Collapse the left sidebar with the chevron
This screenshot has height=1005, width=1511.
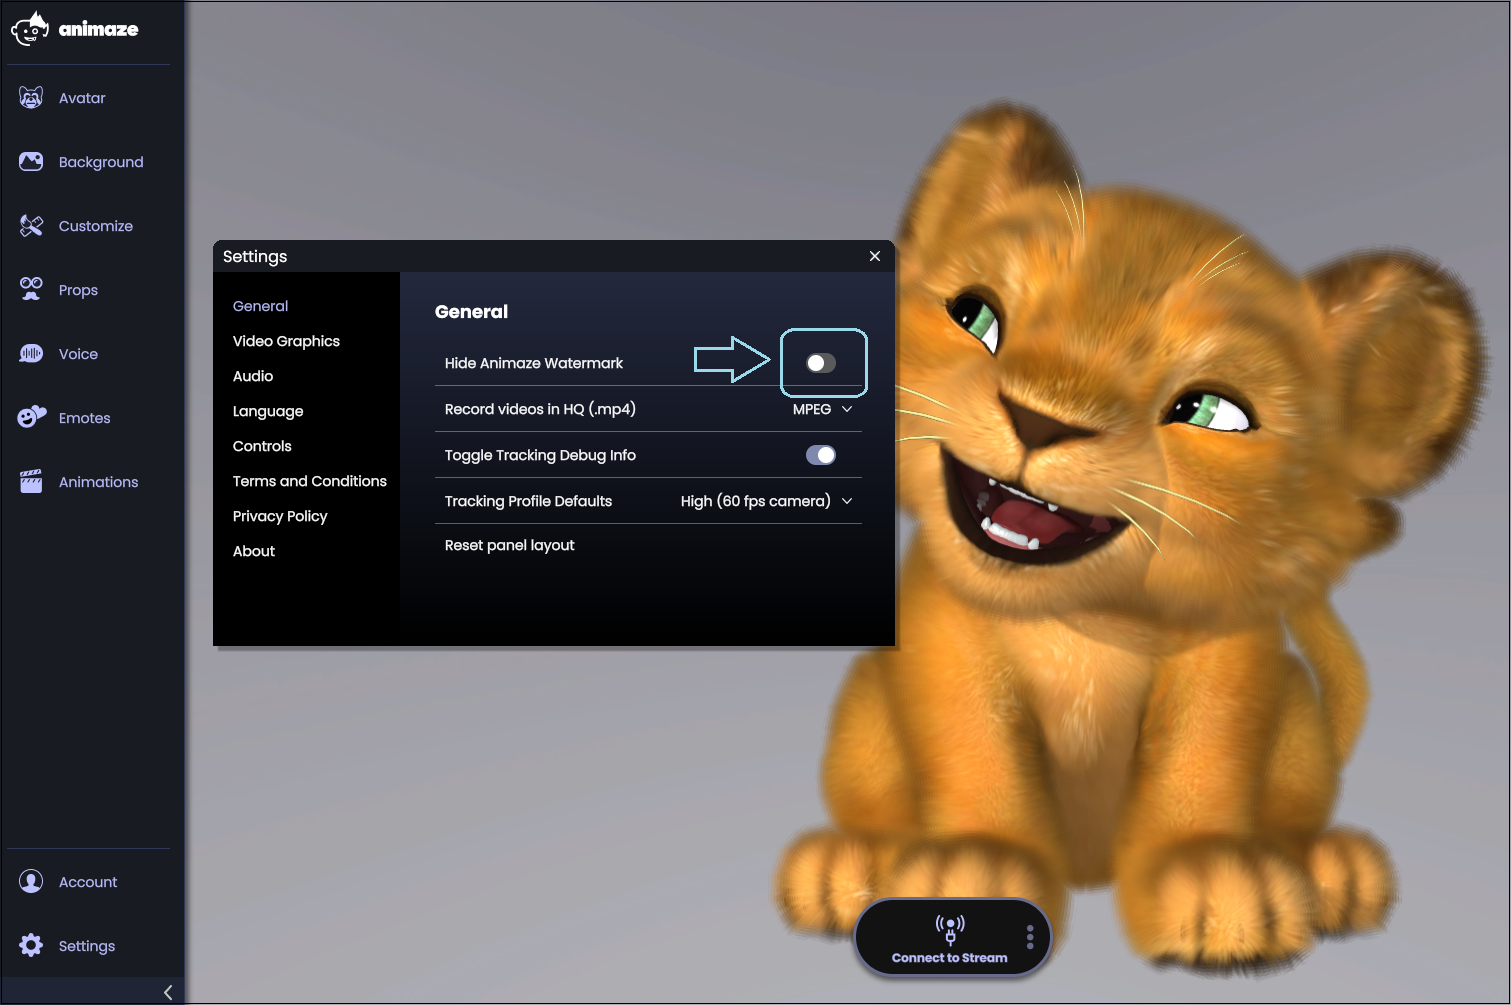point(167,992)
